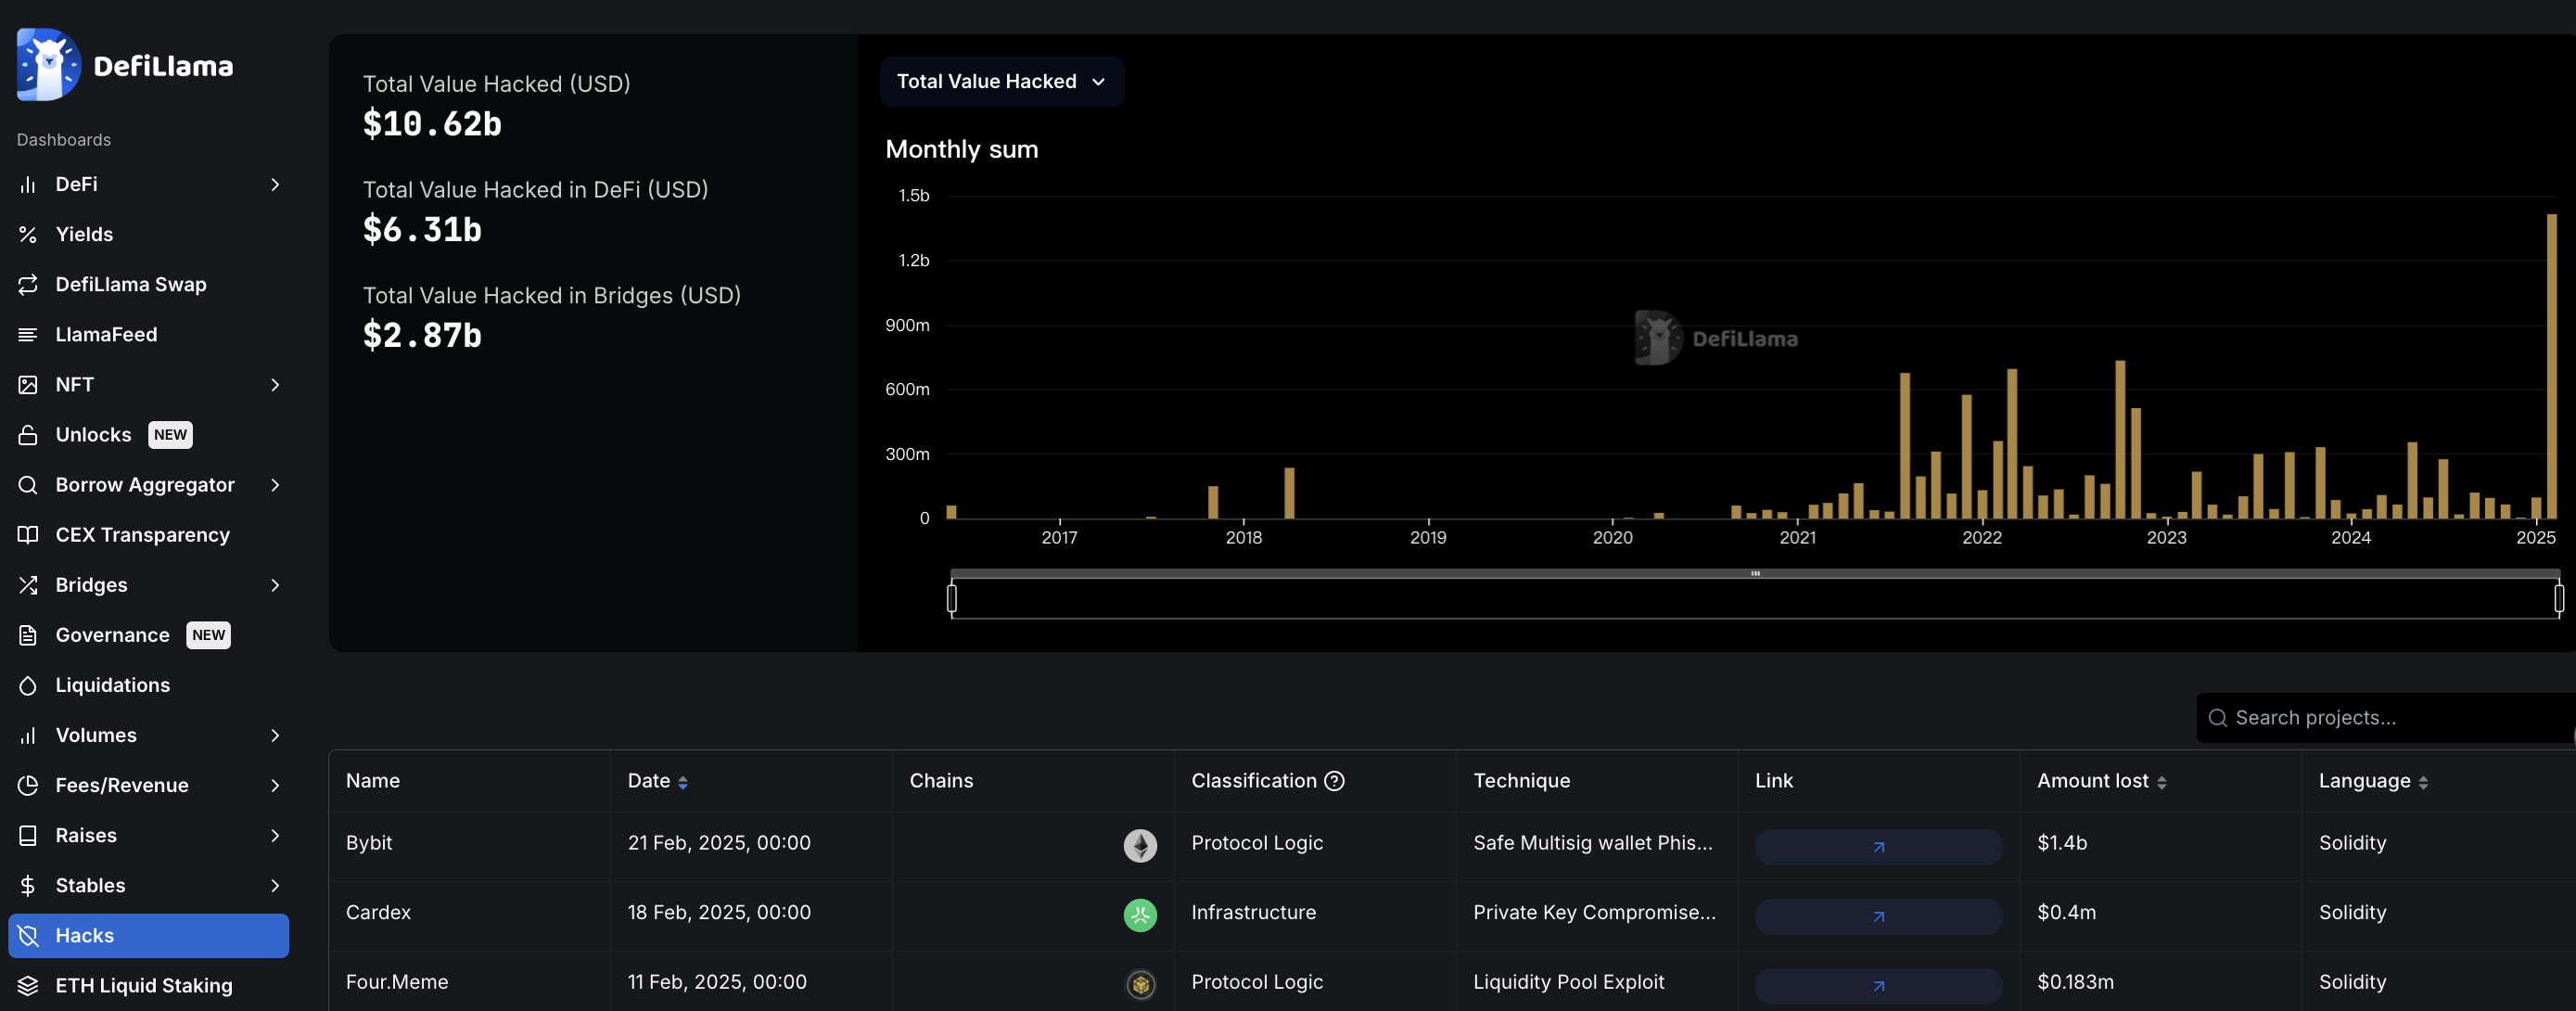The height and width of the screenshot is (1011, 2576).
Task: Click the NFT image icon
Action: (x=28, y=384)
